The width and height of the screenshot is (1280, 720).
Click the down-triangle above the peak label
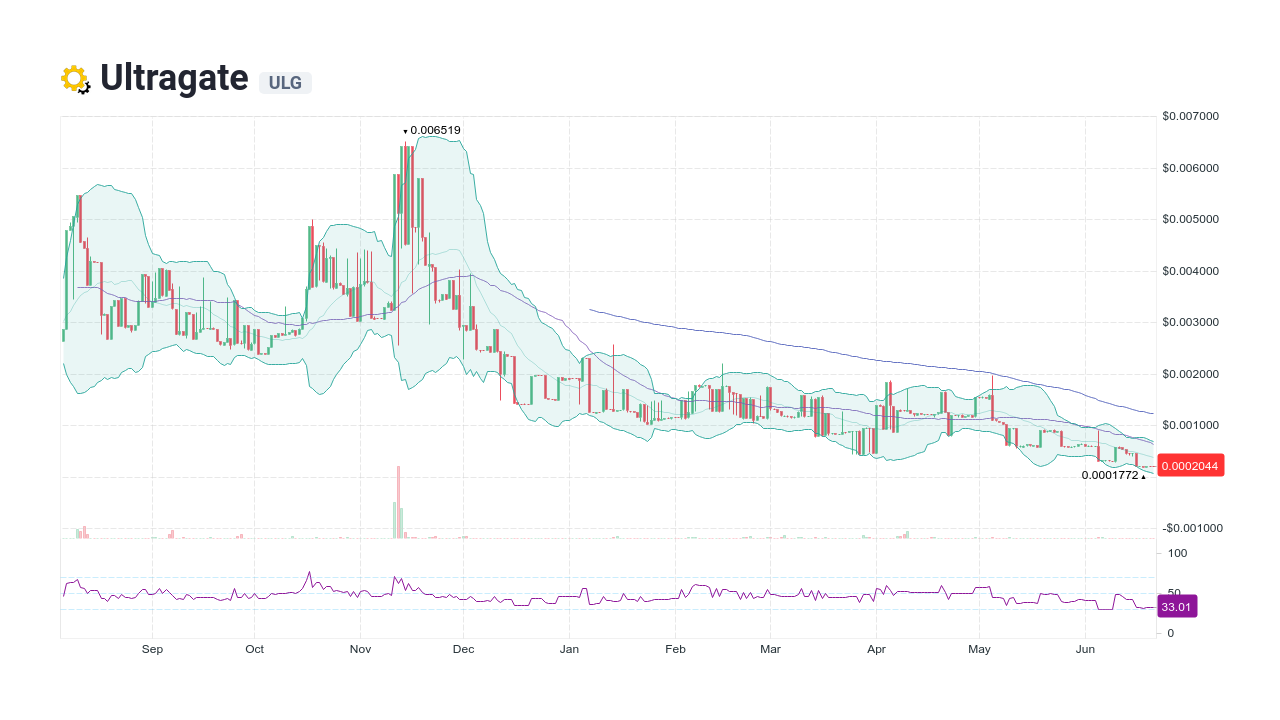(x=405, y=131)
